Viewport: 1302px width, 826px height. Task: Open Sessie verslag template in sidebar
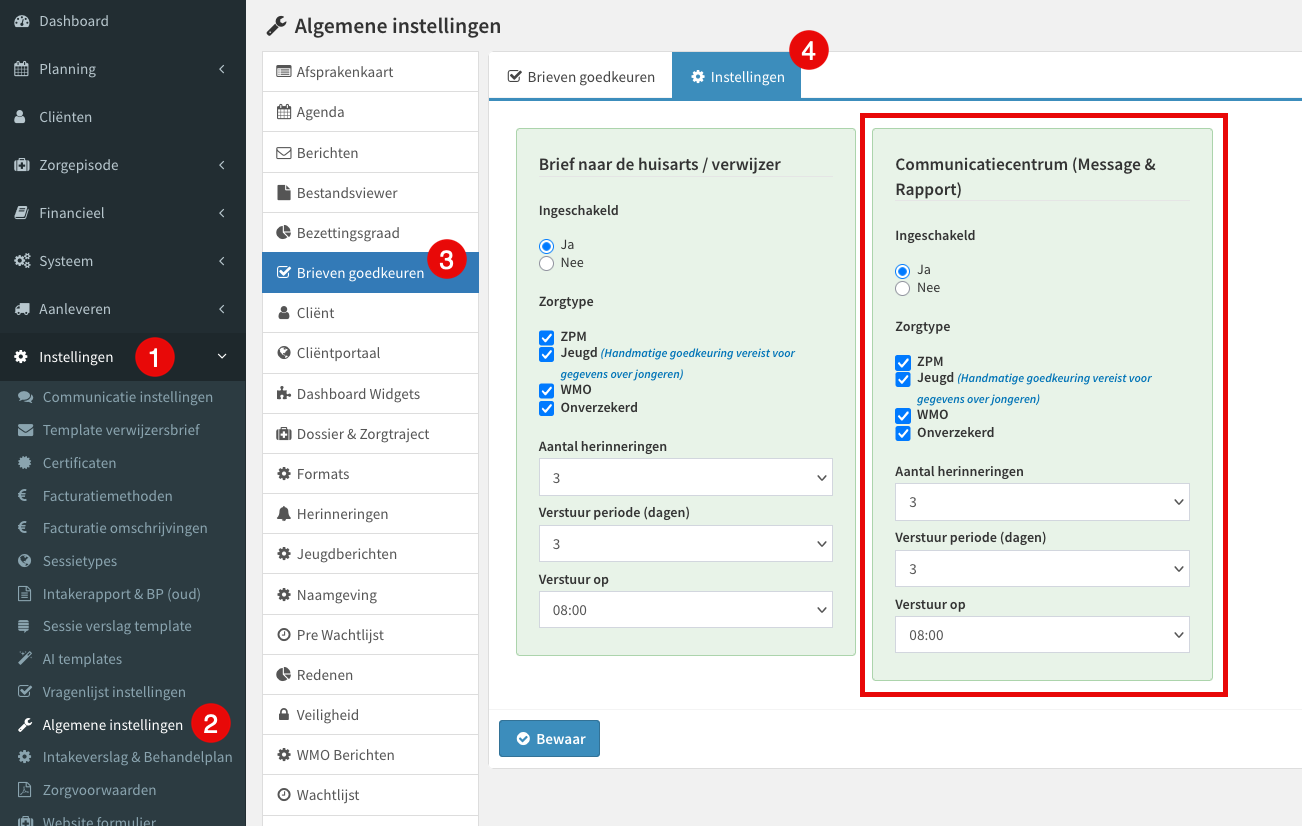pyautogui.click(x=117, y=626)
